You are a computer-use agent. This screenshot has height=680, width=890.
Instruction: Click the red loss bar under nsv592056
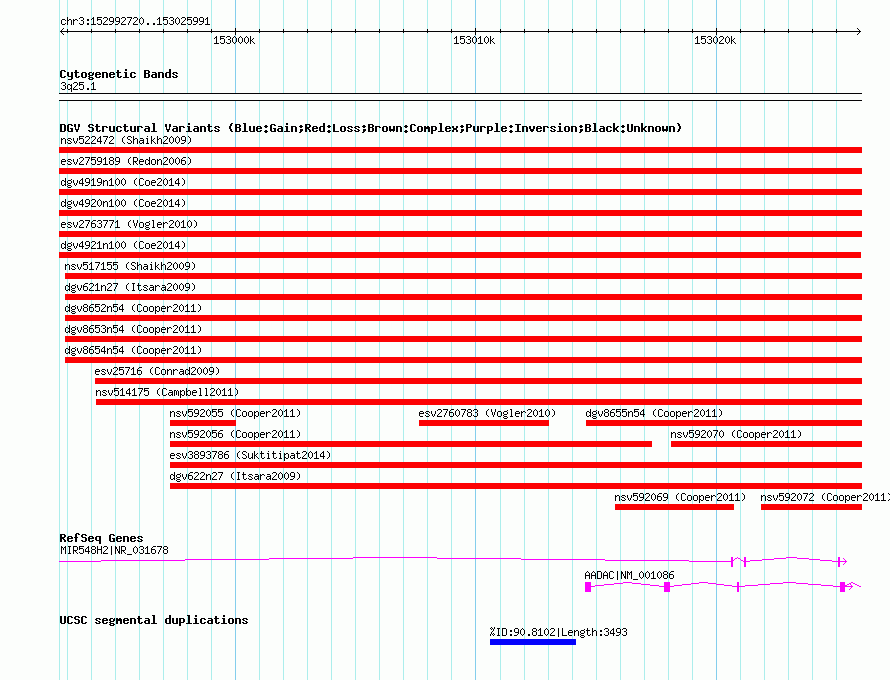(x=410, y=444)
